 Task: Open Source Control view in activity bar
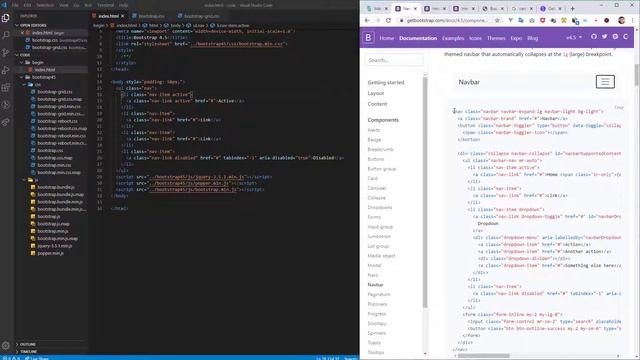pos(6,53)
